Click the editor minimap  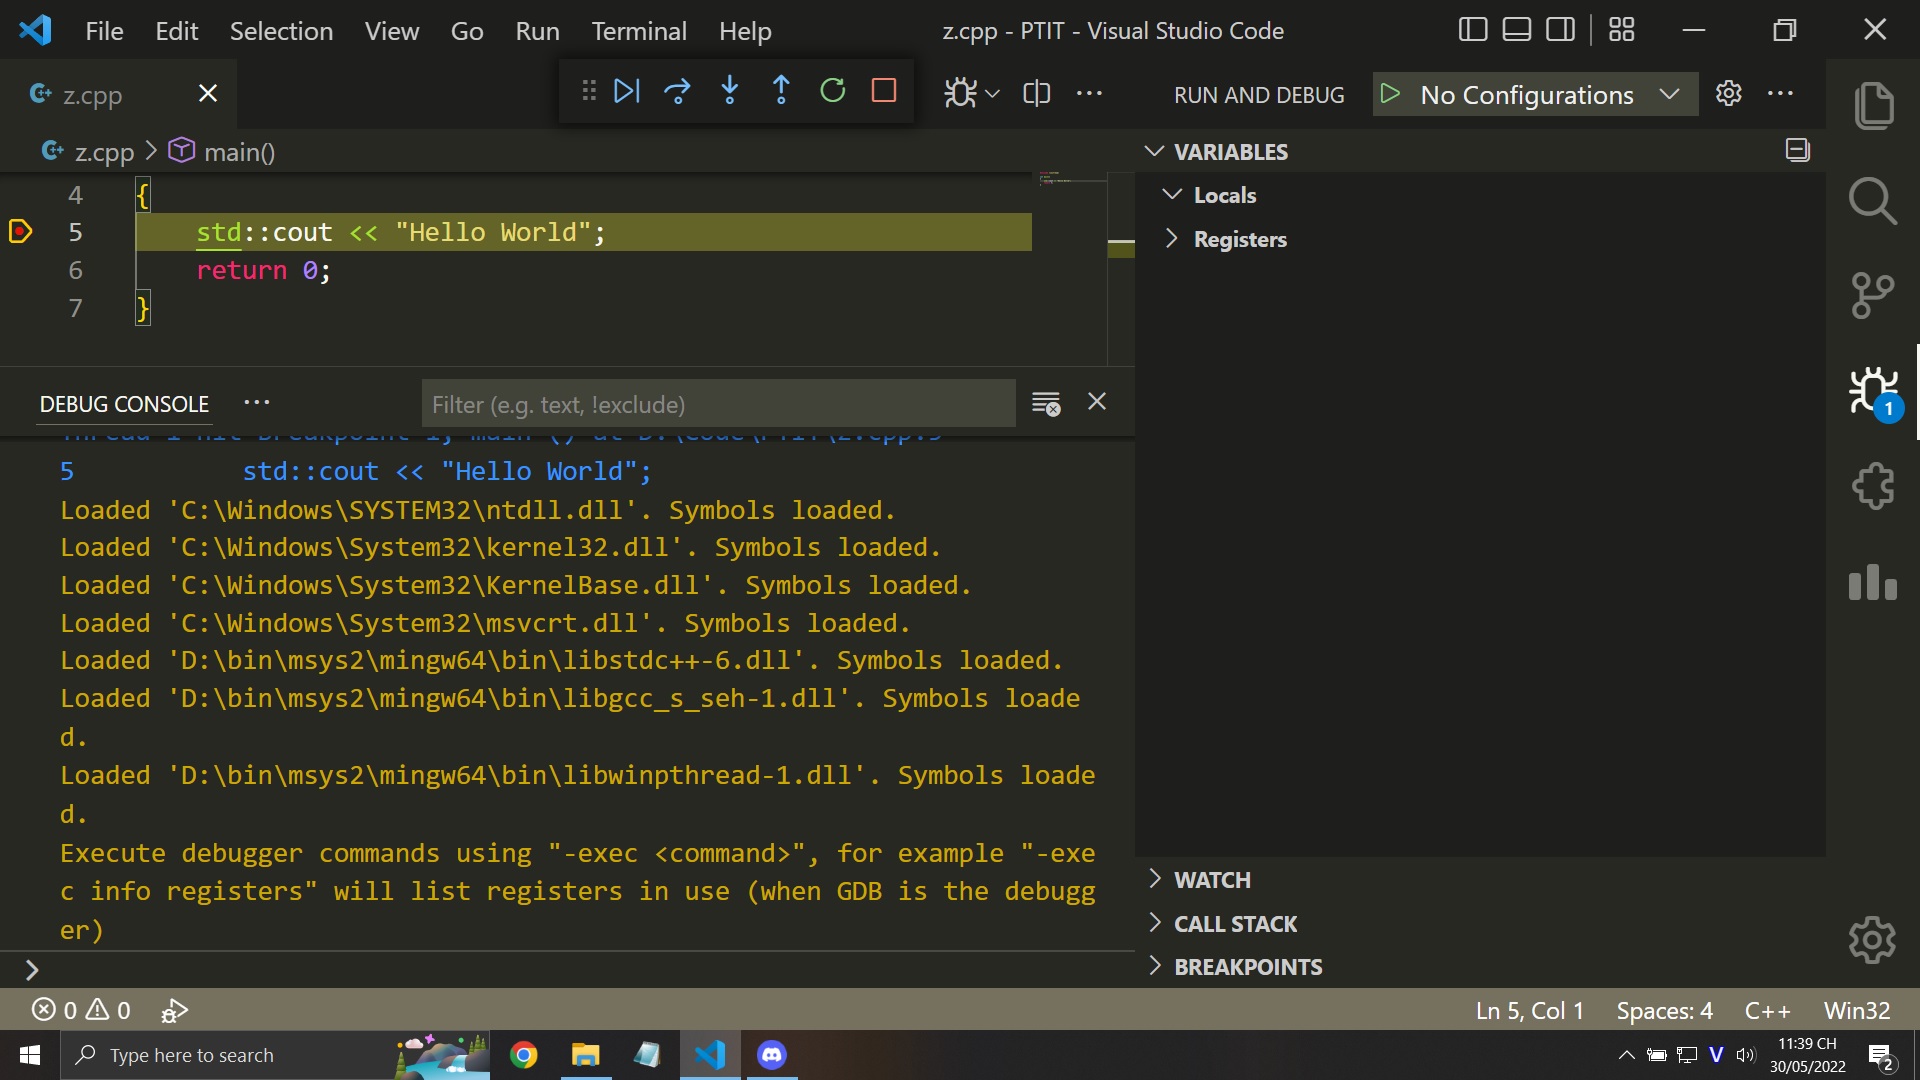coord(1071,268)
